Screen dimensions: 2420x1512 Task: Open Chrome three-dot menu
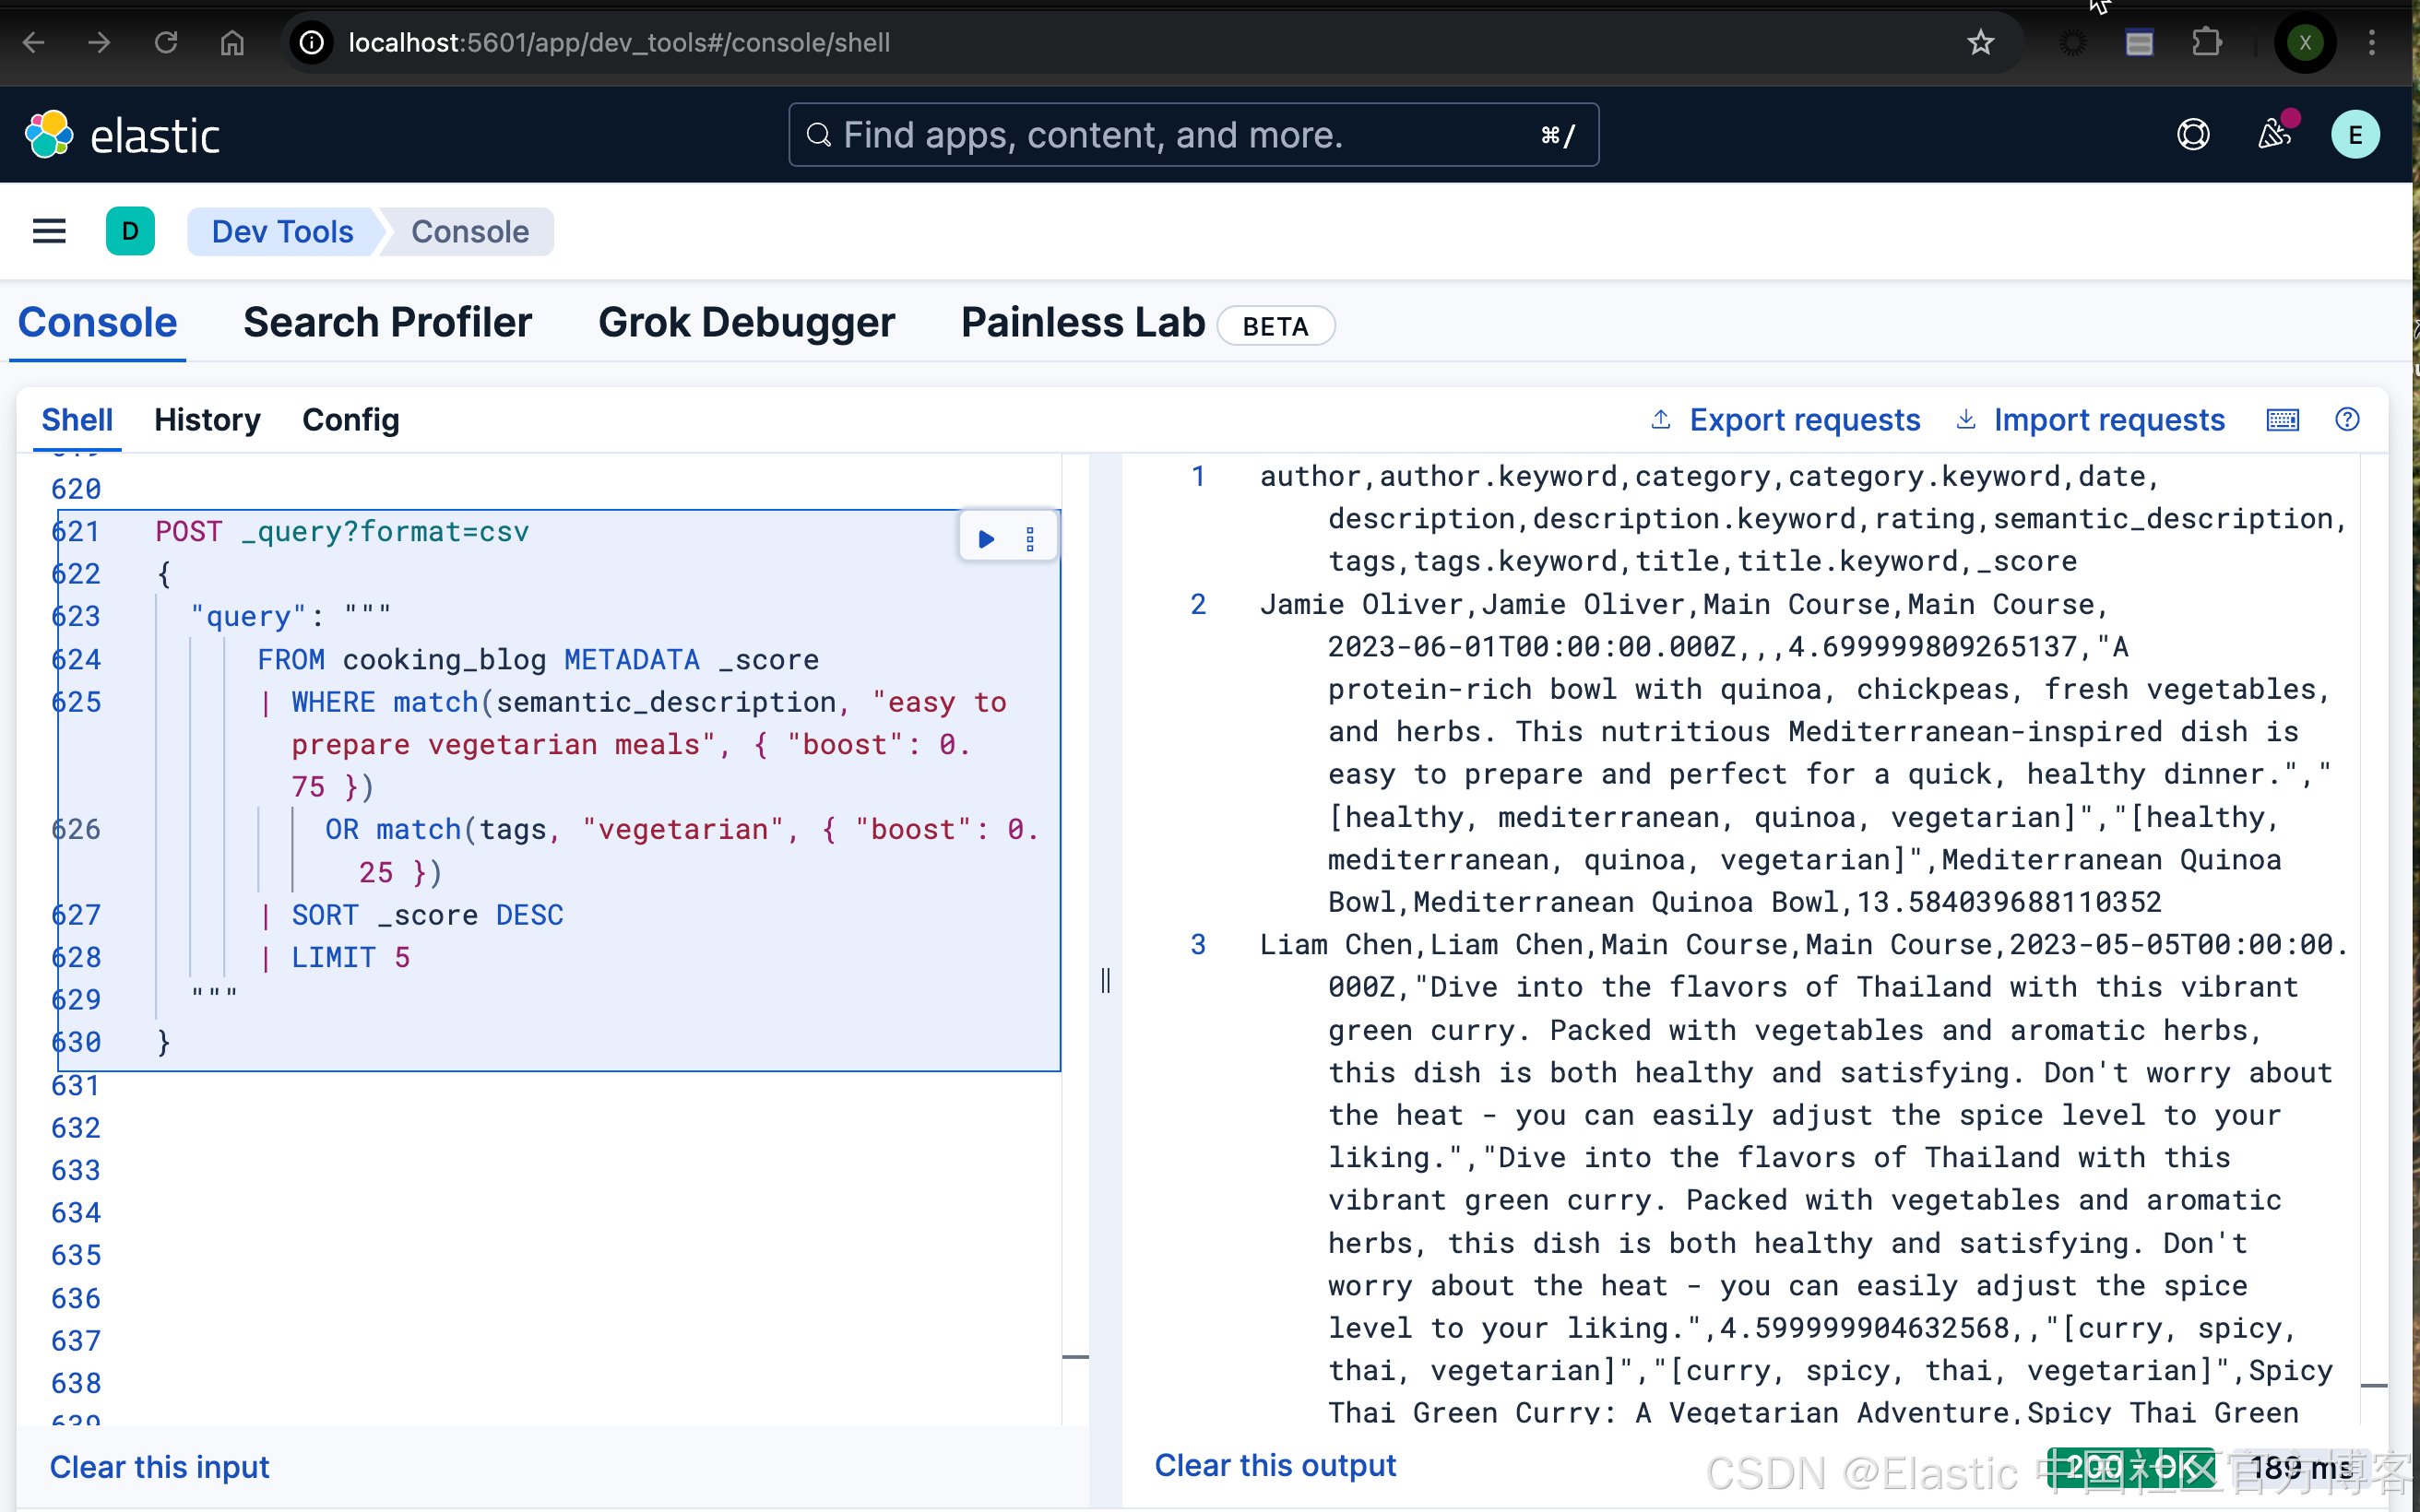tap(2371, 43)
